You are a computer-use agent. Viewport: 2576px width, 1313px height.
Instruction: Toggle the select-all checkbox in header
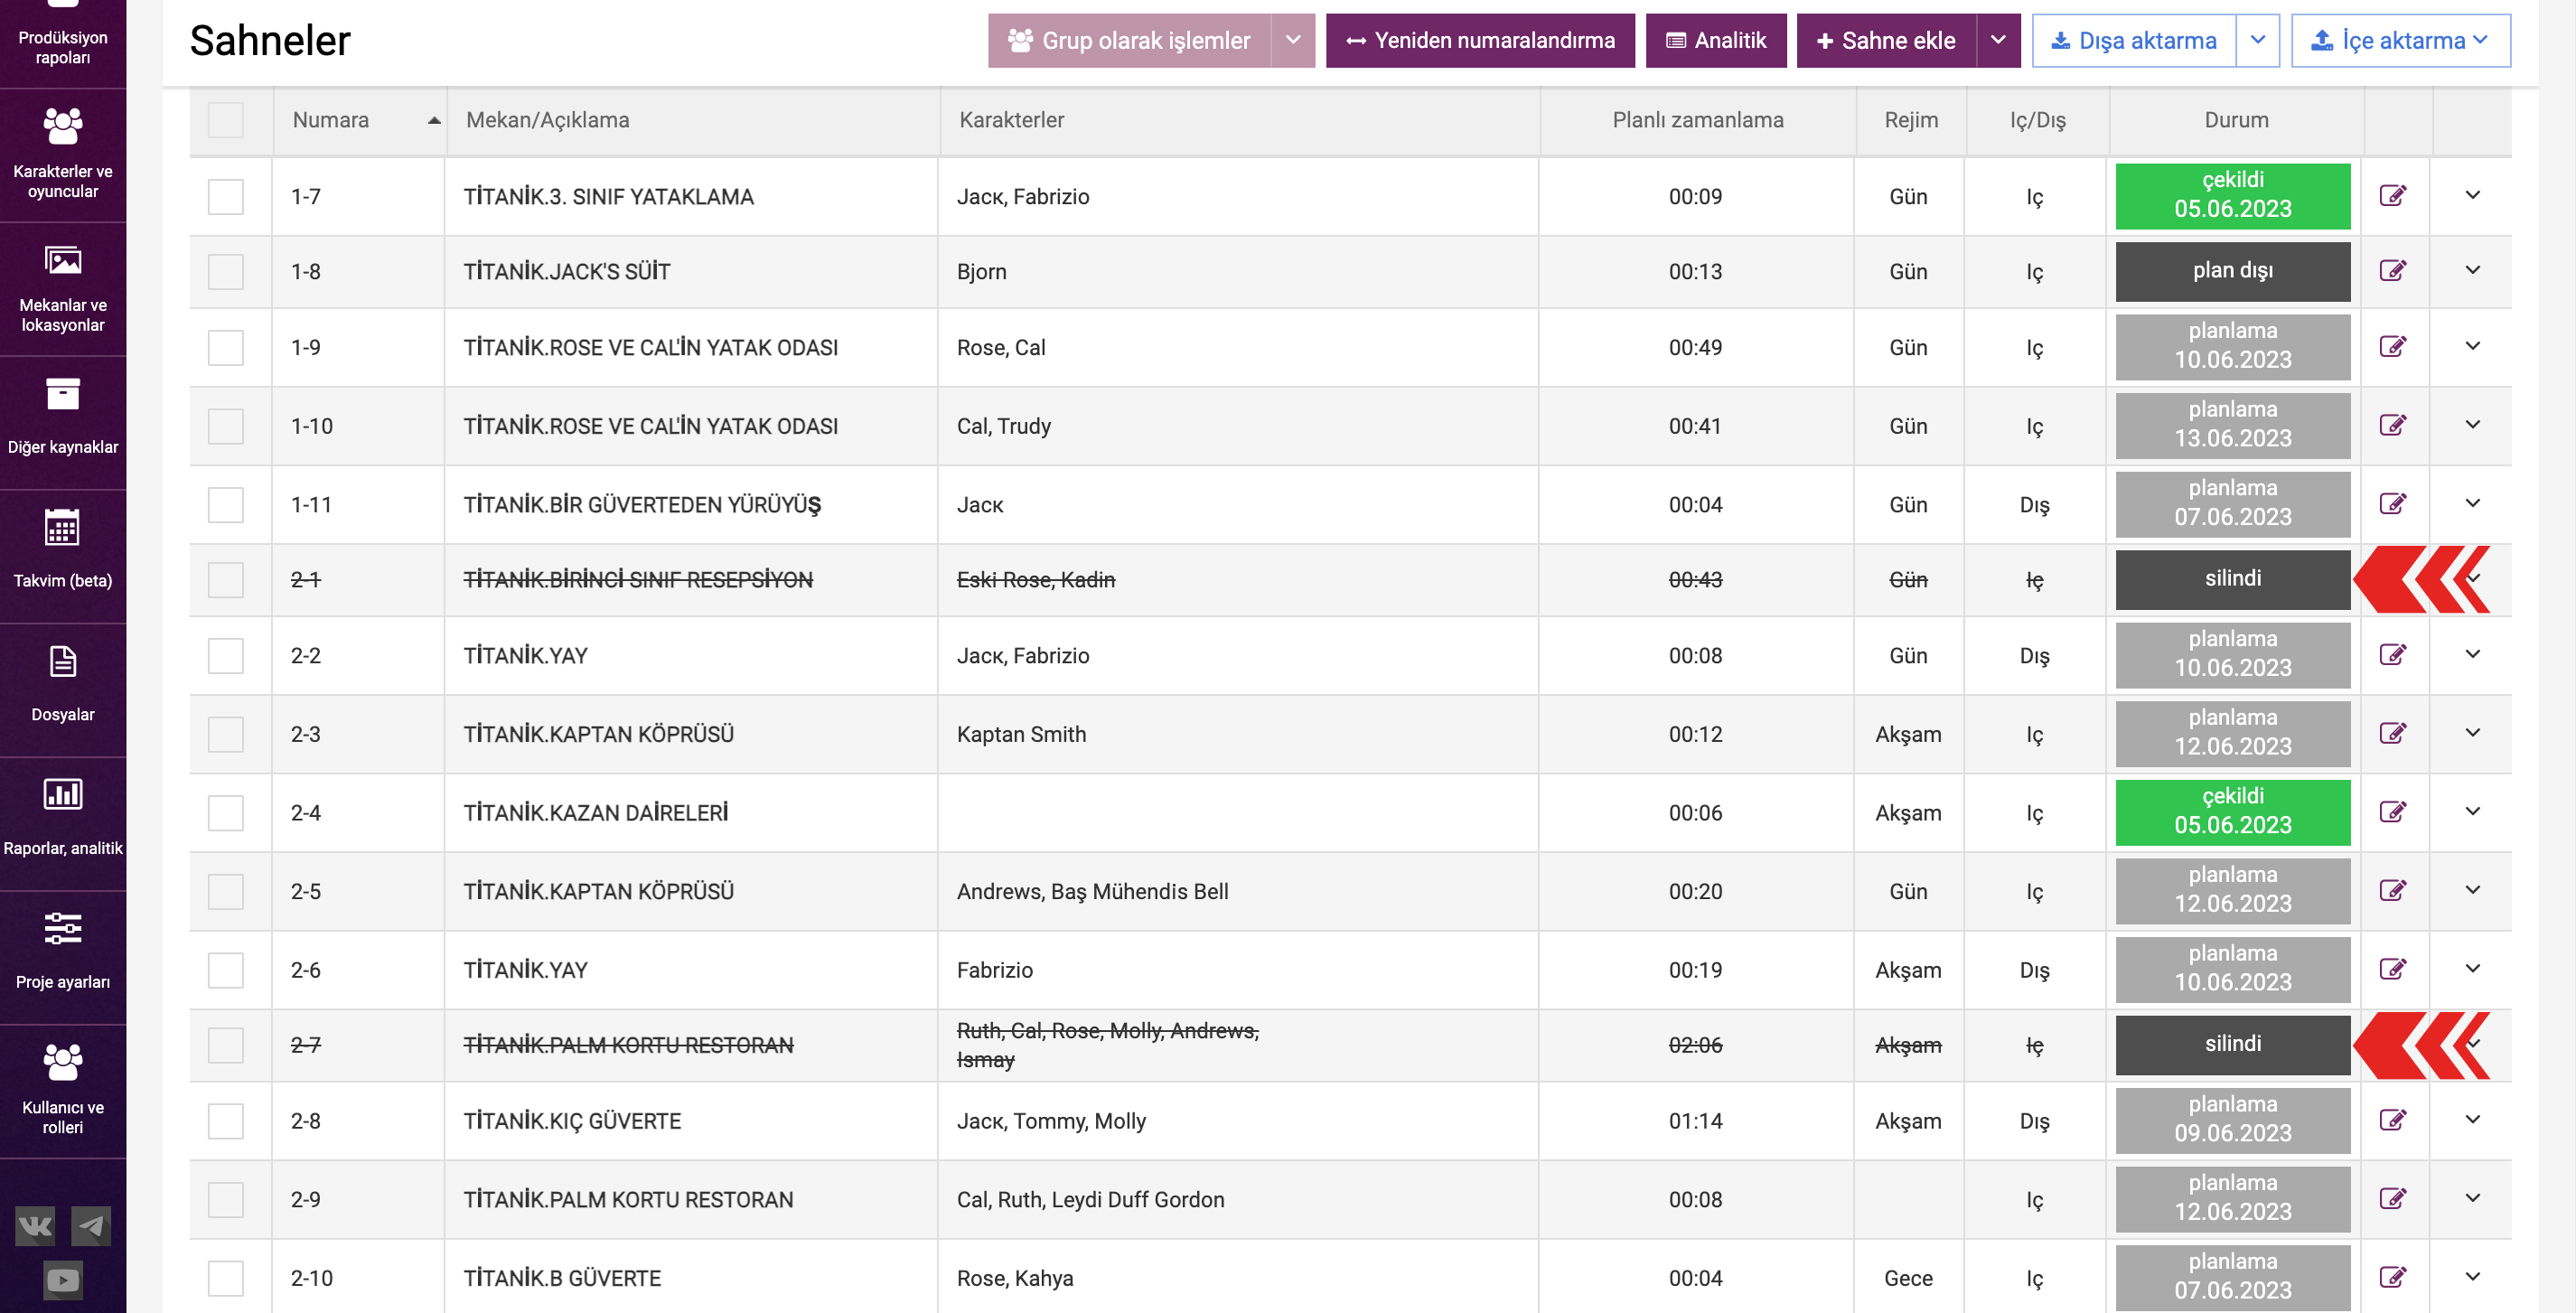[226, 120]
